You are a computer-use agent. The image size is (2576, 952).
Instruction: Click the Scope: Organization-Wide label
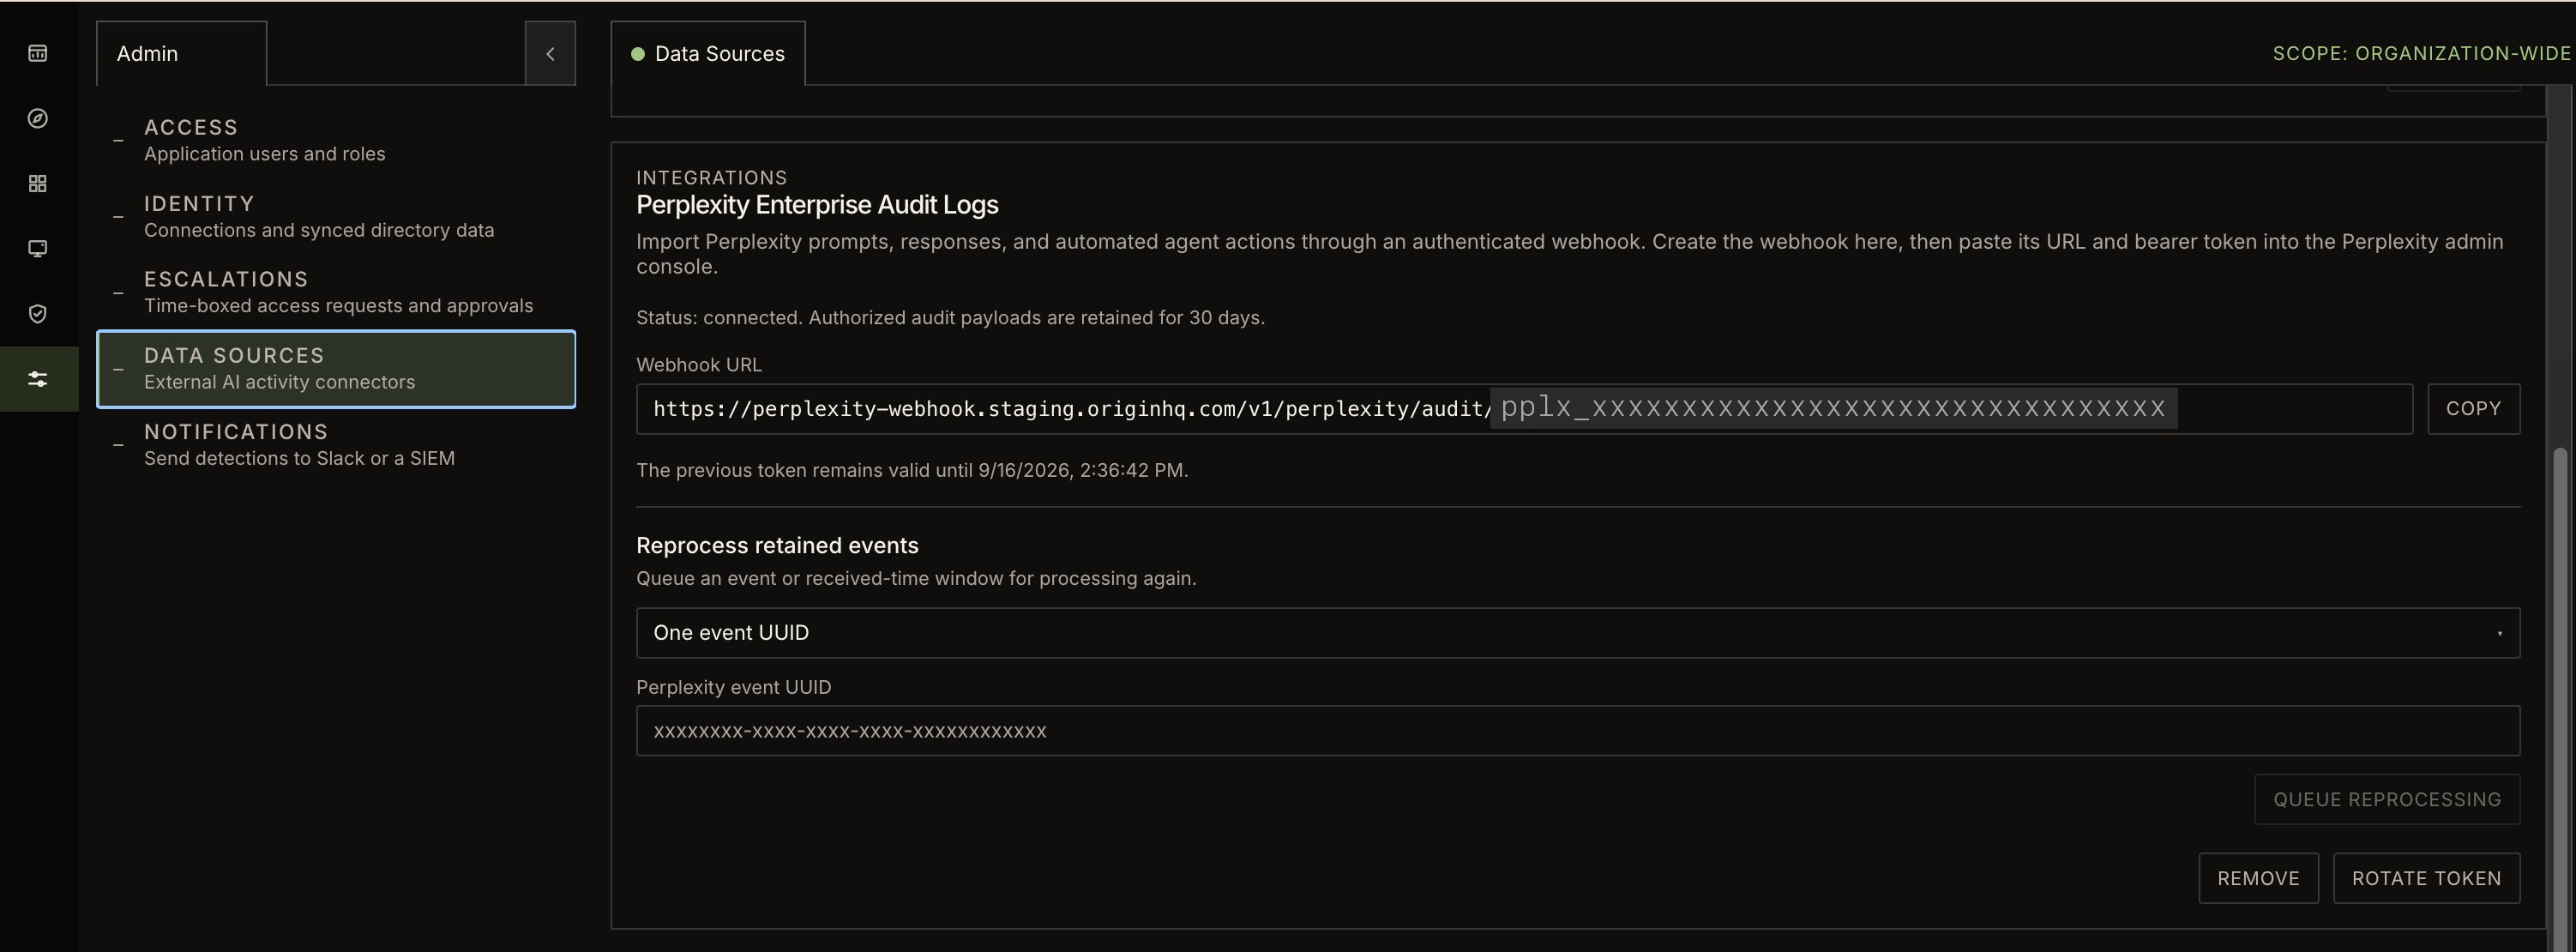tap(2421, 54)
